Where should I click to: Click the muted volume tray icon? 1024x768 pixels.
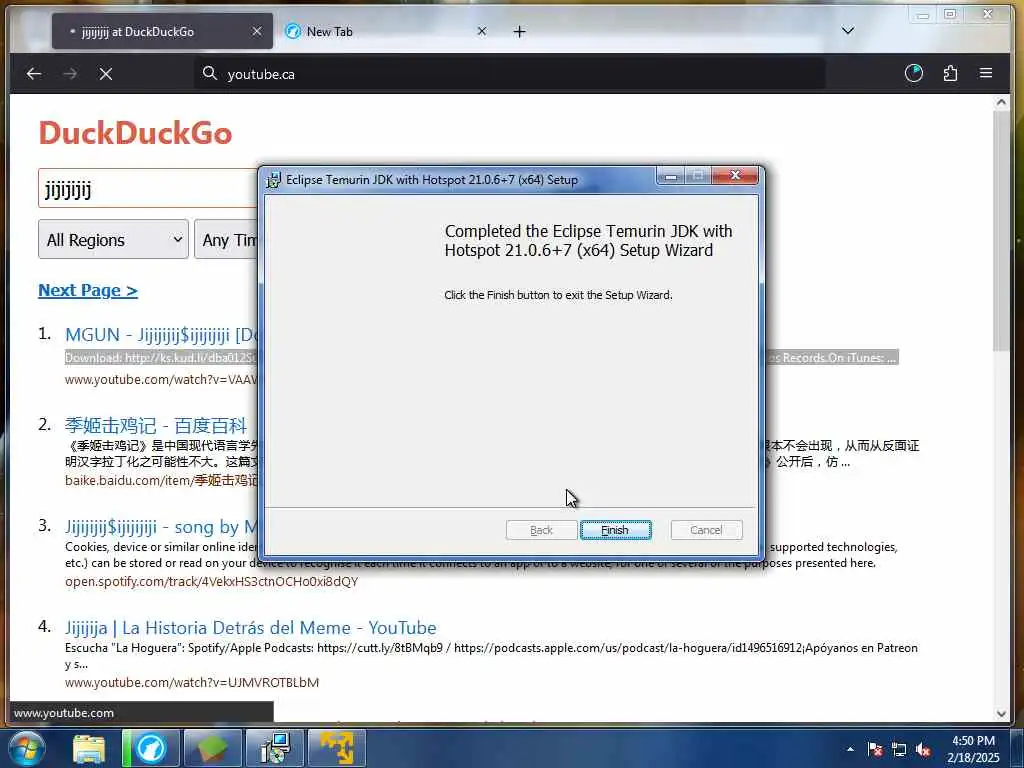(923, 749)
